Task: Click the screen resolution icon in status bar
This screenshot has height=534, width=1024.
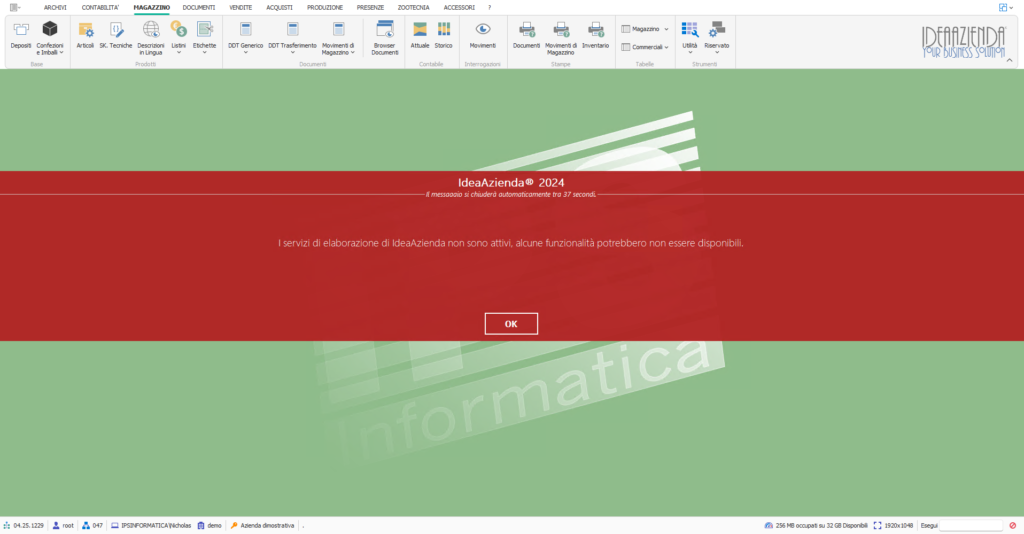Action: click(878, 526)
